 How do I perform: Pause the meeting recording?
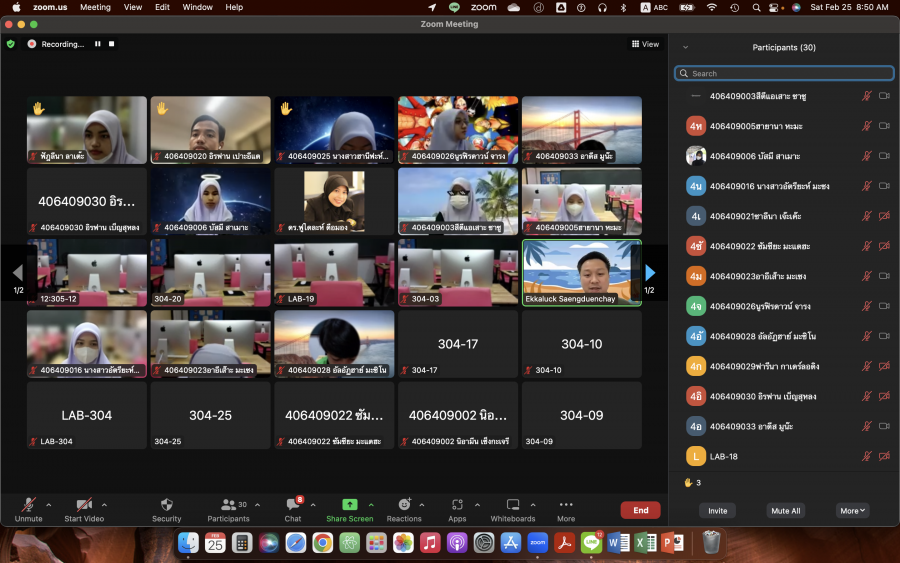click(98, 44)
